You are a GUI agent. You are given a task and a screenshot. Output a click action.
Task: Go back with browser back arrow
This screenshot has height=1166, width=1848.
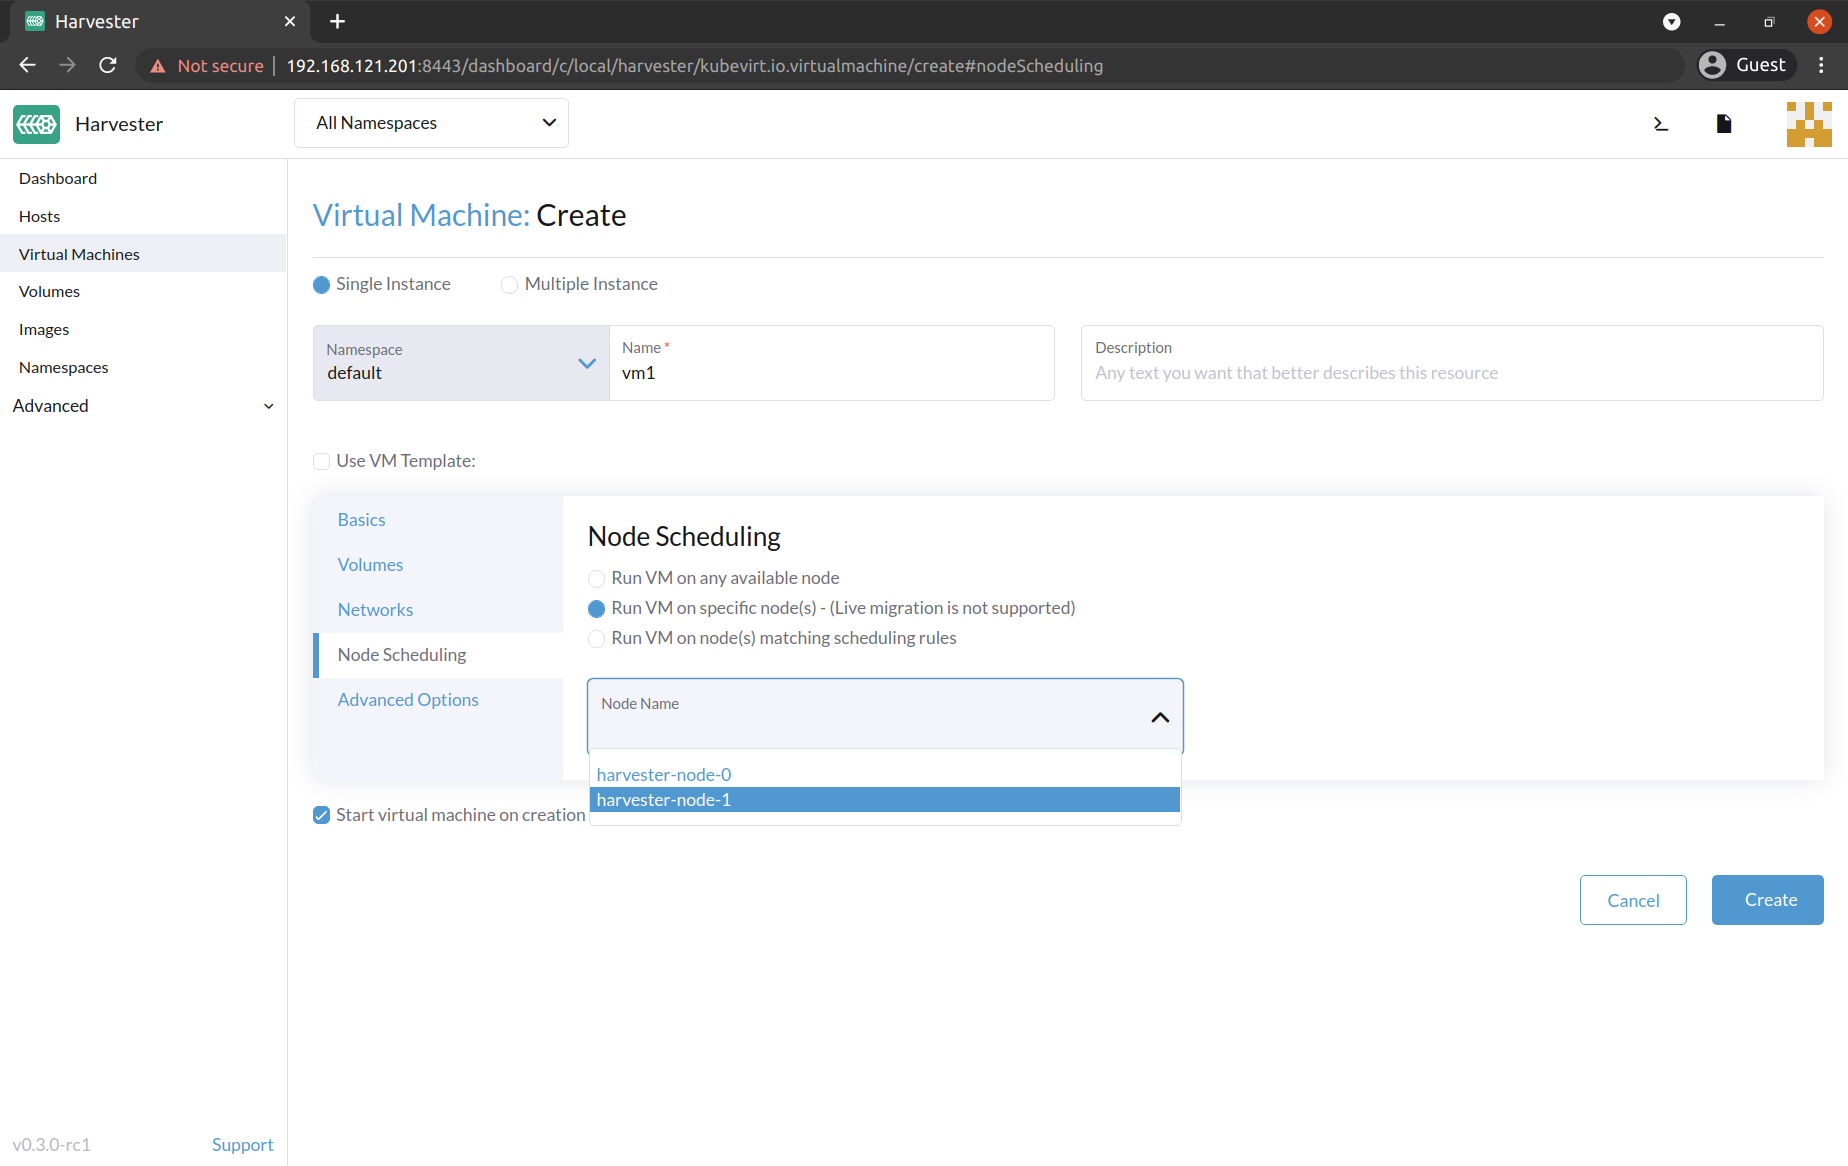(27, 65)
